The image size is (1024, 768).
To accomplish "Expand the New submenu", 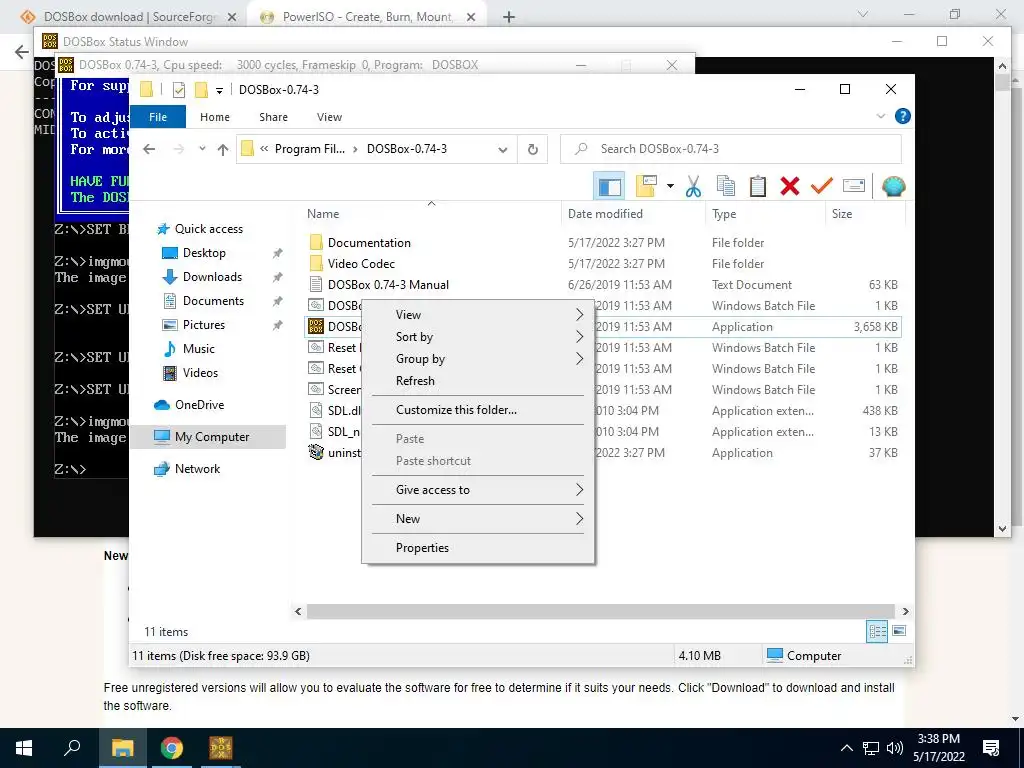I will click(x=478, y=519).
